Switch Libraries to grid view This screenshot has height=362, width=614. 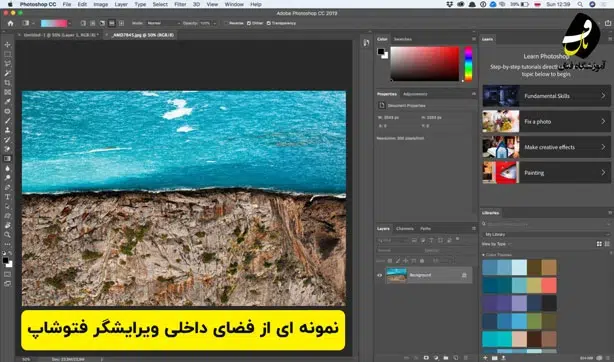click(x=599, y=244)
